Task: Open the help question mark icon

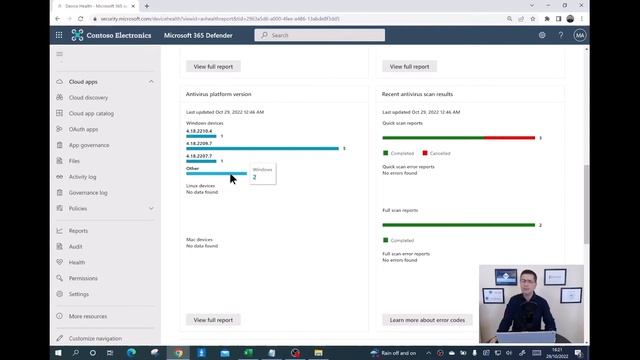Action: tap(561, 35)
